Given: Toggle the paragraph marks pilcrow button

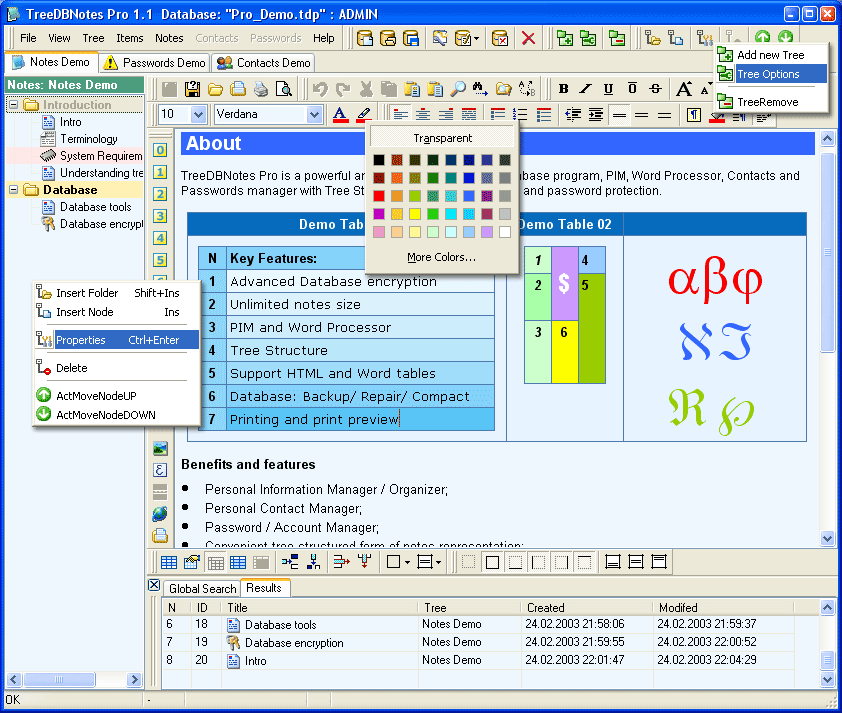Looking at the screenshot, I should (x=693, y=114).
